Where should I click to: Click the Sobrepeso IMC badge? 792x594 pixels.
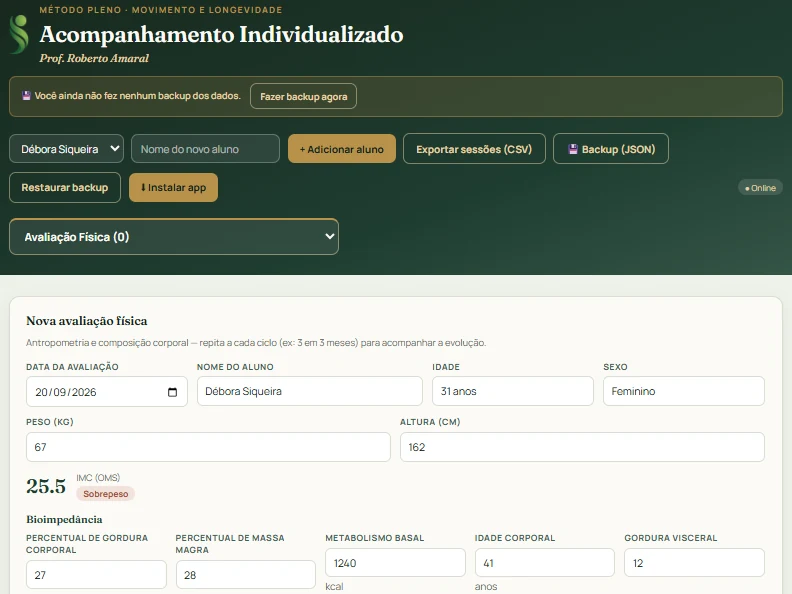coord(106,493)
